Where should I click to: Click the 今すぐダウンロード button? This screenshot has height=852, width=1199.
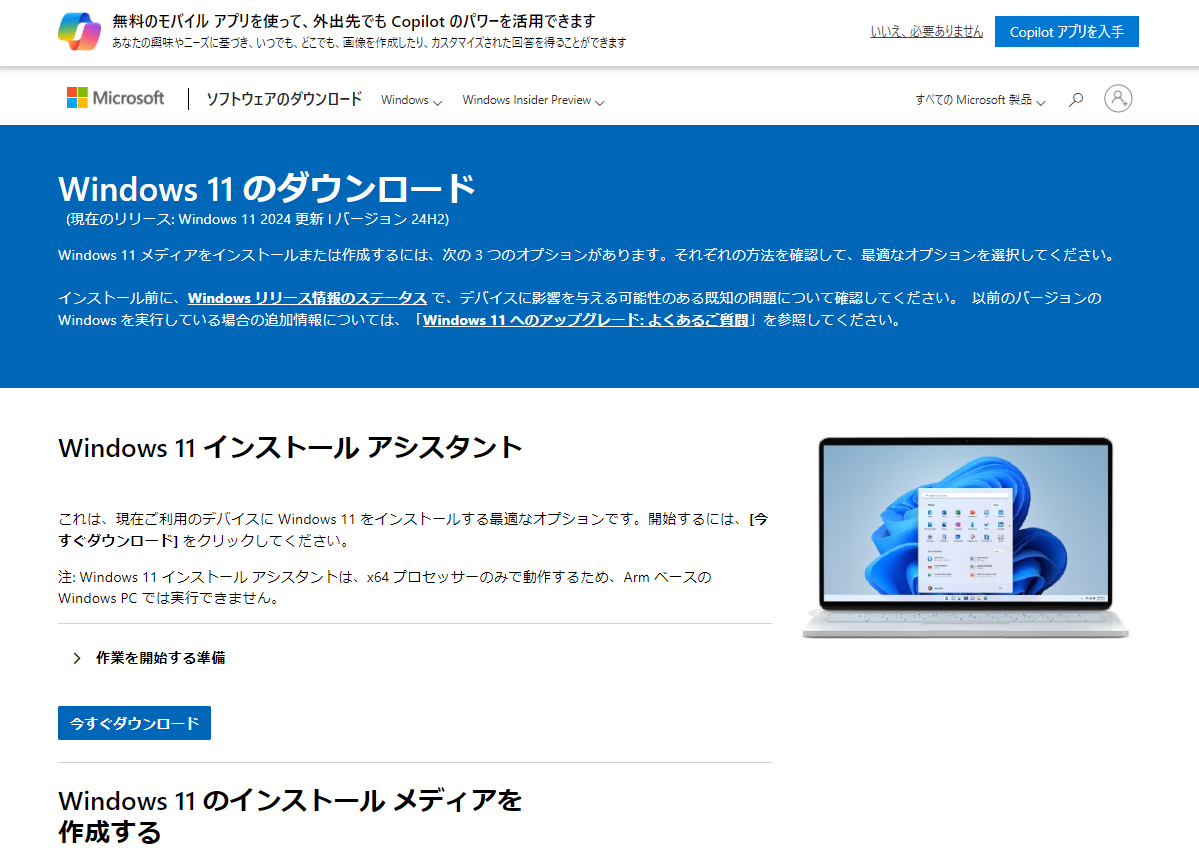pyautogui.click(x=135, y=723)
